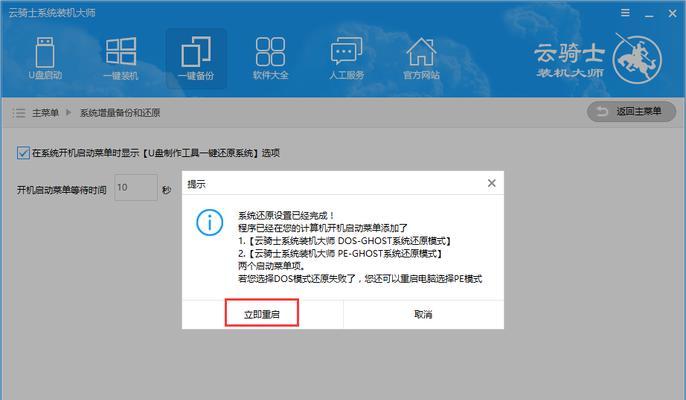This screenshot has height=400, width=686.
Task: Click 取消 to cancel the prompt
Action: click(423, 314)
